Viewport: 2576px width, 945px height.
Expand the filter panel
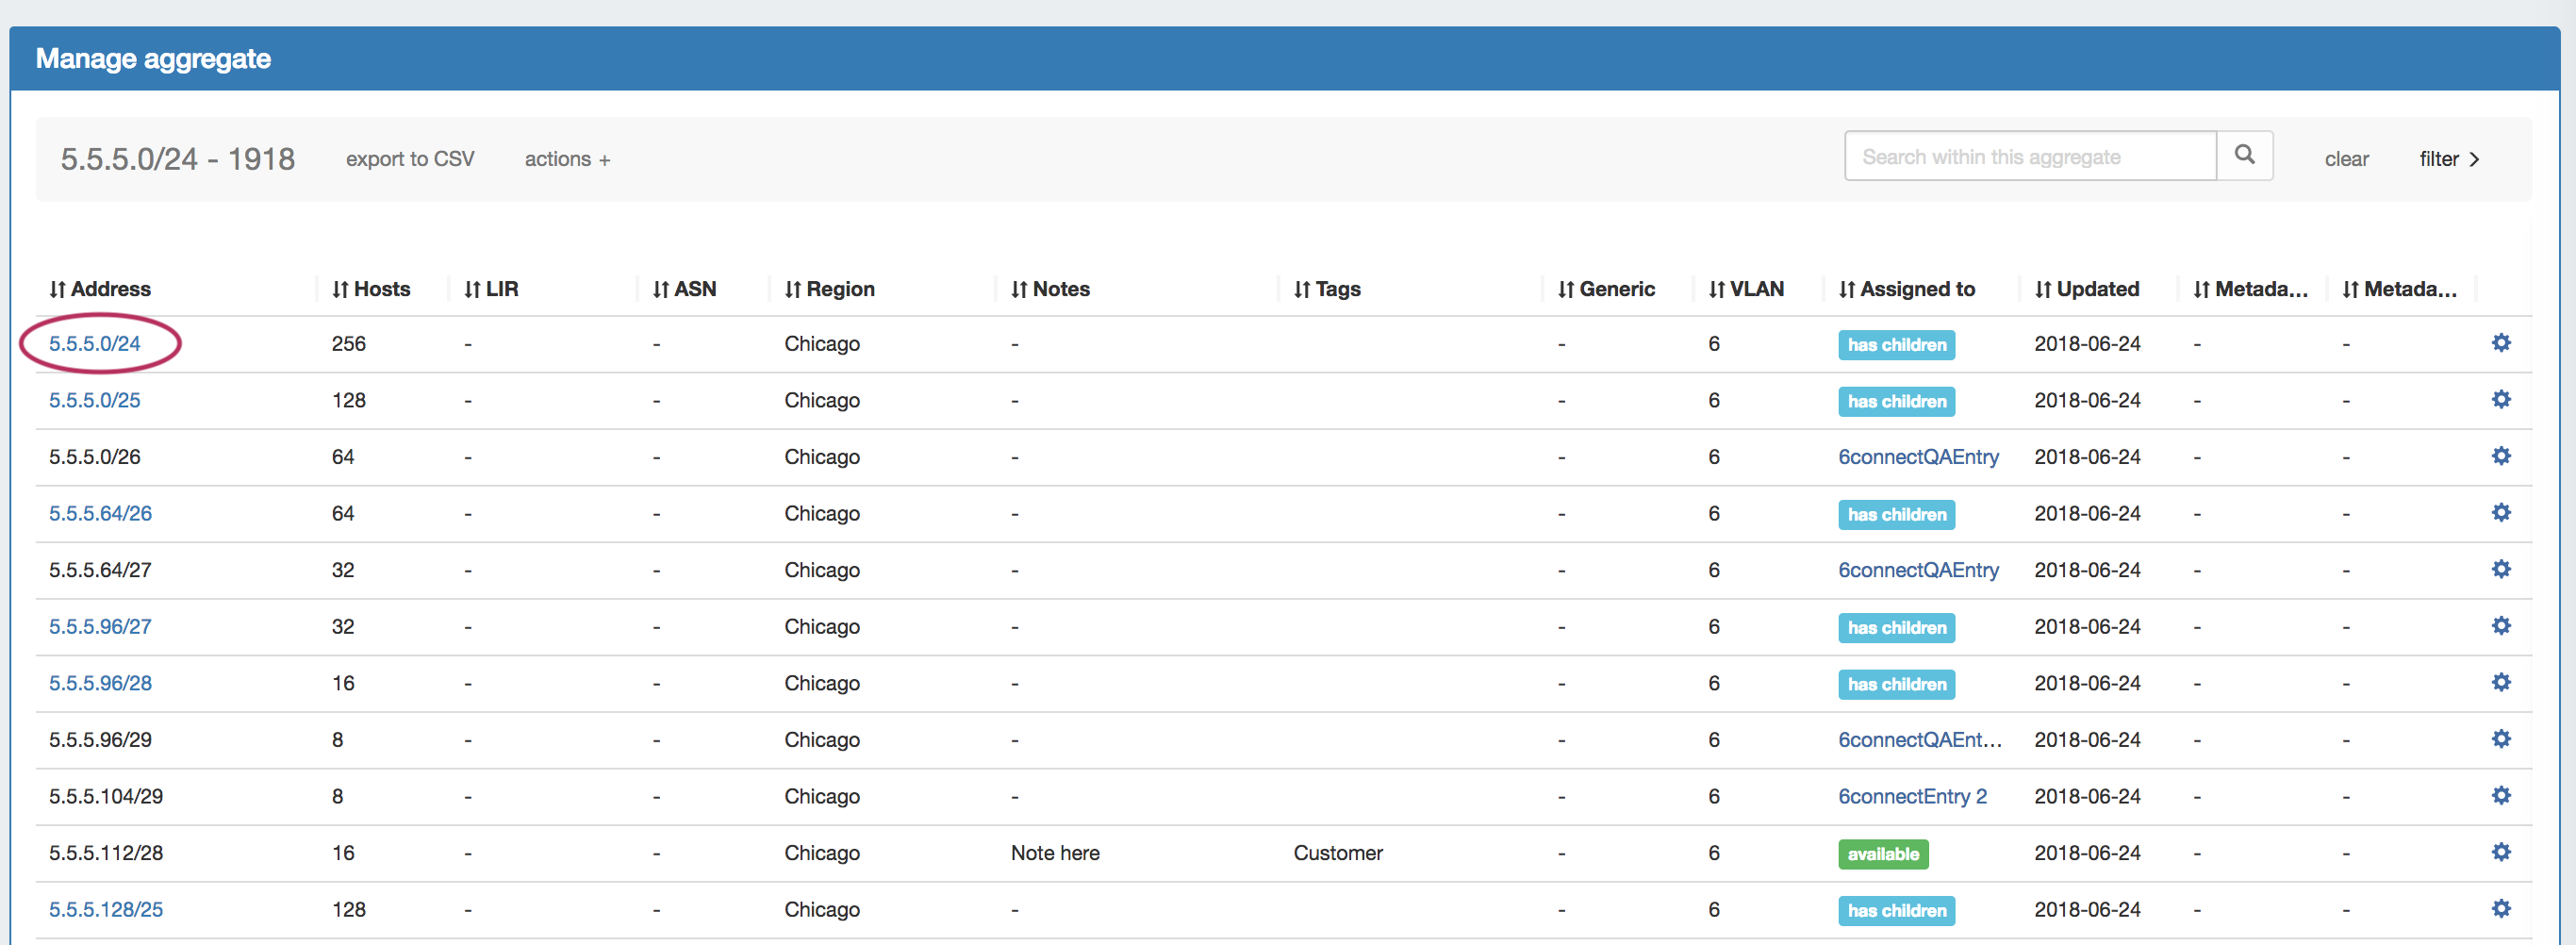tap(2448, 159)
